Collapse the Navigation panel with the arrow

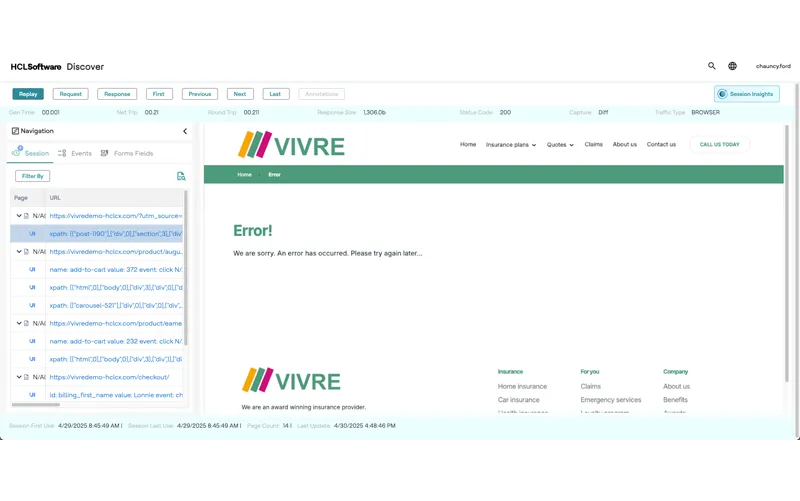point(185,131)
